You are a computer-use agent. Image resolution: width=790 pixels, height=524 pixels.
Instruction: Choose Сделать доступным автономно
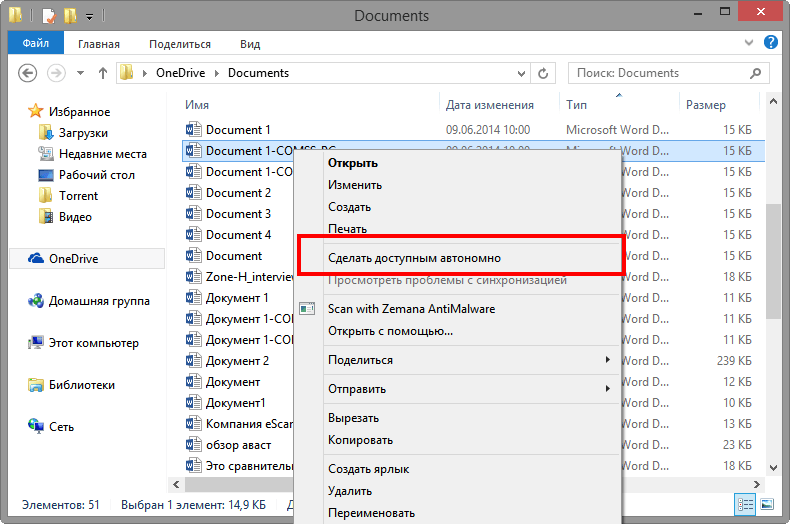[x=414, y=258]
